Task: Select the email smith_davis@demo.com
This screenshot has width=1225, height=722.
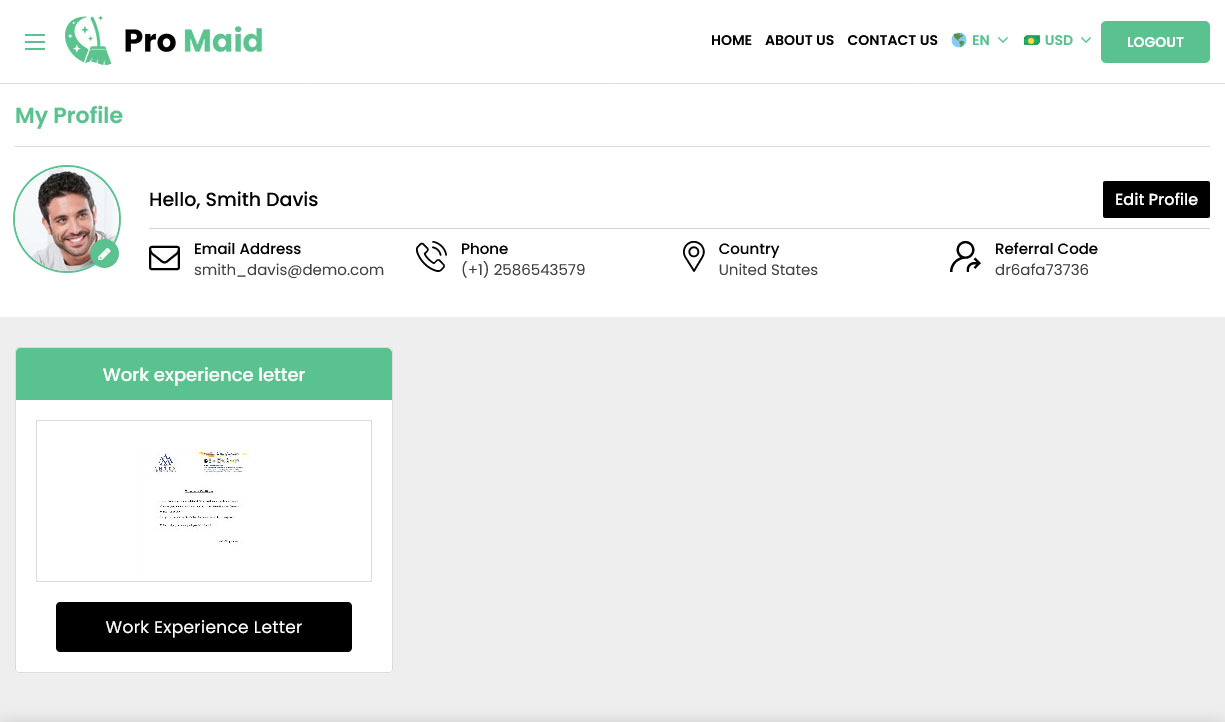Action: [x=289, y=270]
